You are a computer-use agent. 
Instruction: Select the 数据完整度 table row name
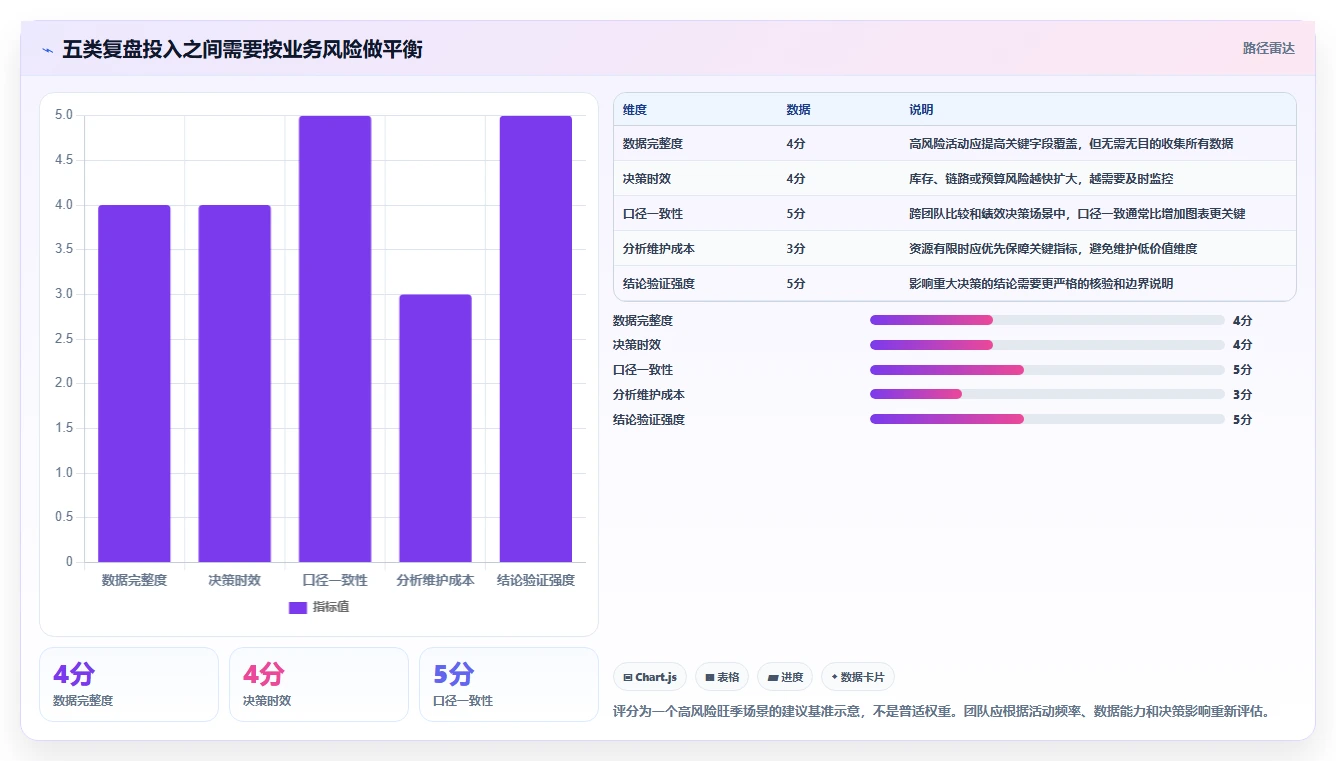(653, 144)
